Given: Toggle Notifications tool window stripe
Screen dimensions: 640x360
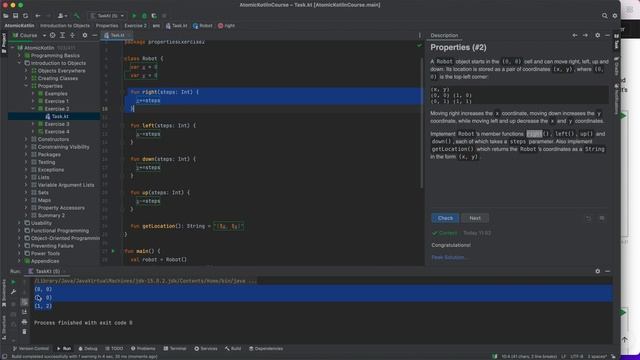Looking at the screenshot, I should pos(616,98).
